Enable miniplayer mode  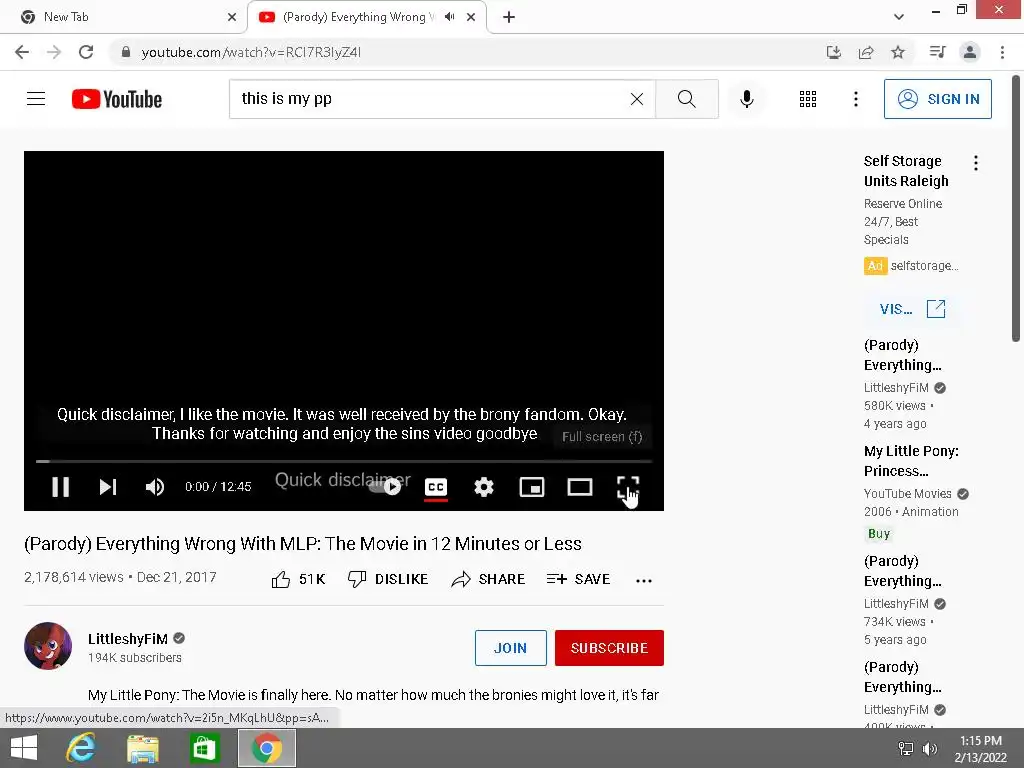[532, 487]
